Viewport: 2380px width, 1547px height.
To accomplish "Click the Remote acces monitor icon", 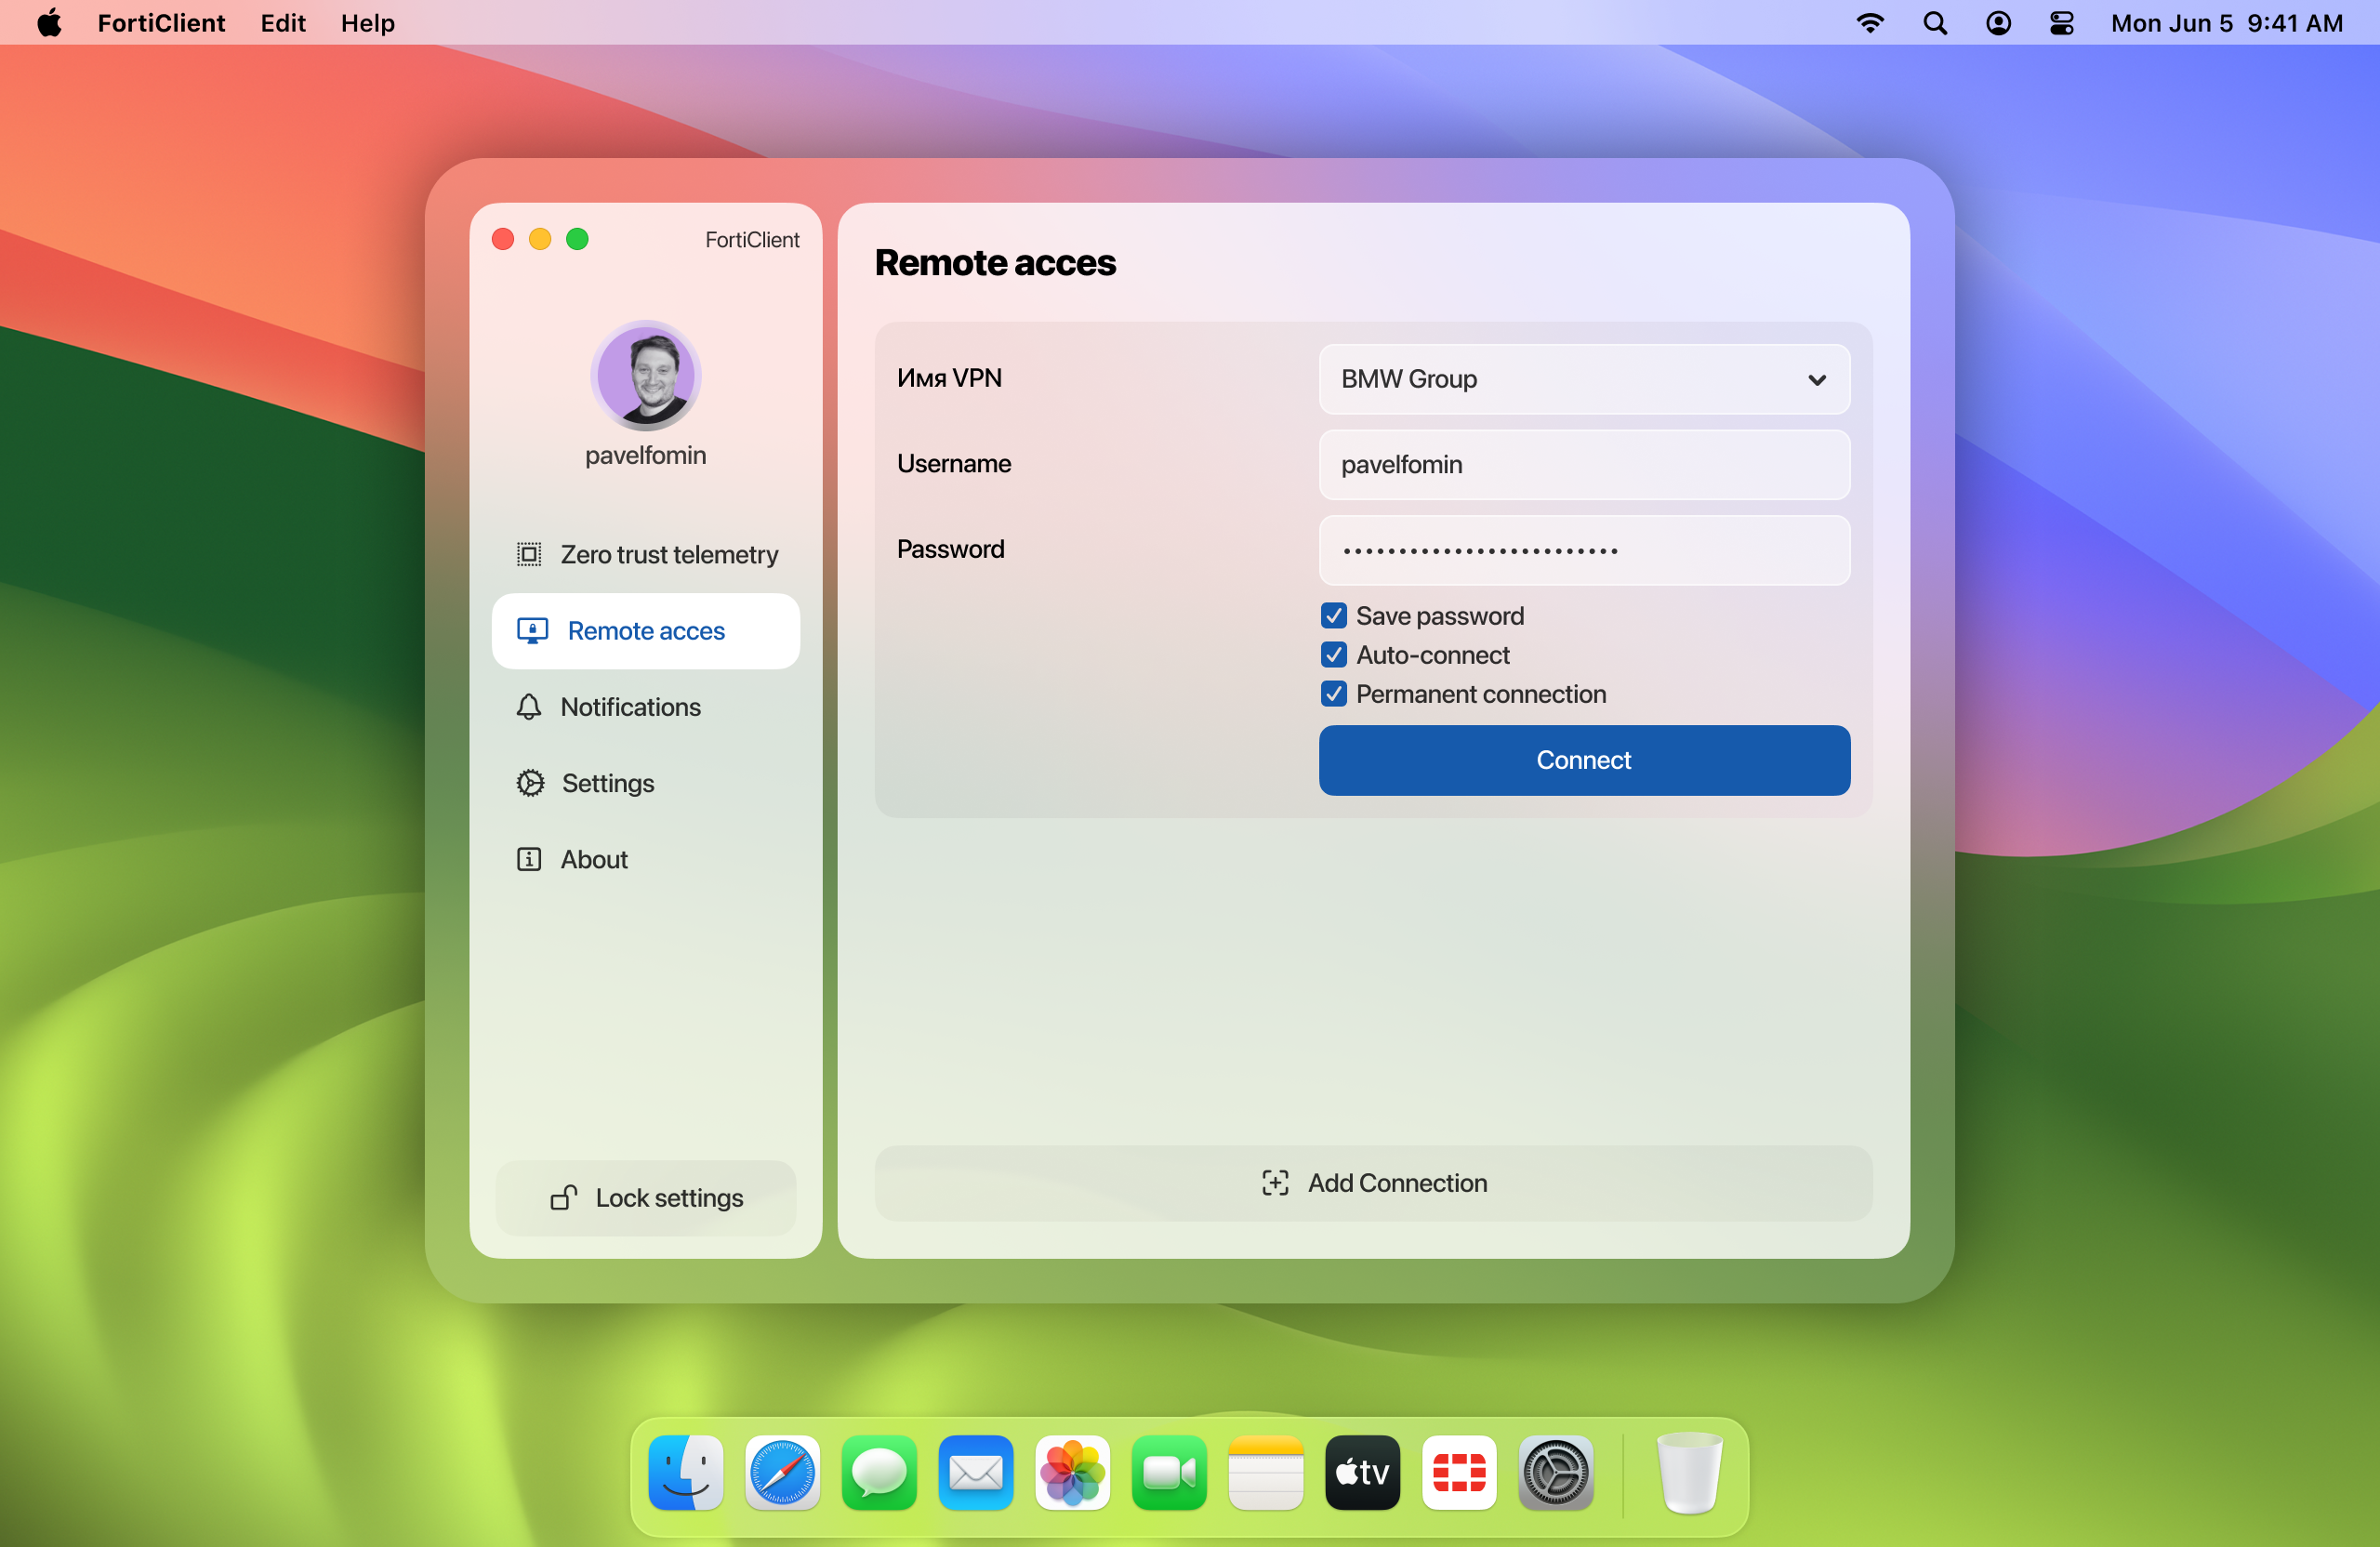I will tap(532, 631).
